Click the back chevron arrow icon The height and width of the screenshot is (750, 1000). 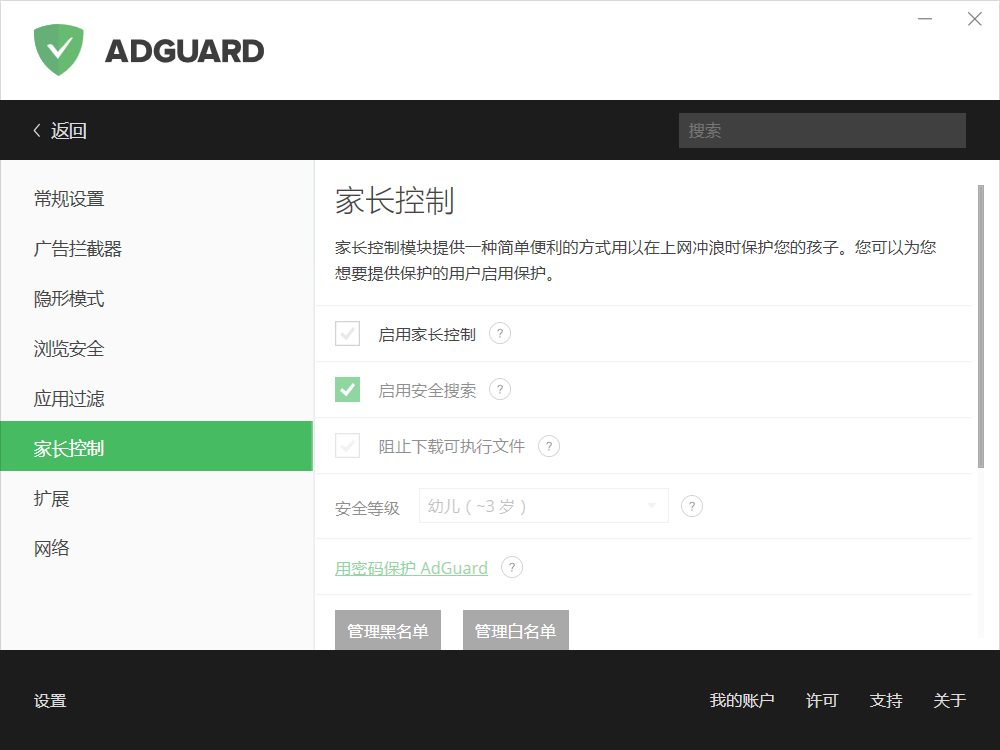coord(37,130)
